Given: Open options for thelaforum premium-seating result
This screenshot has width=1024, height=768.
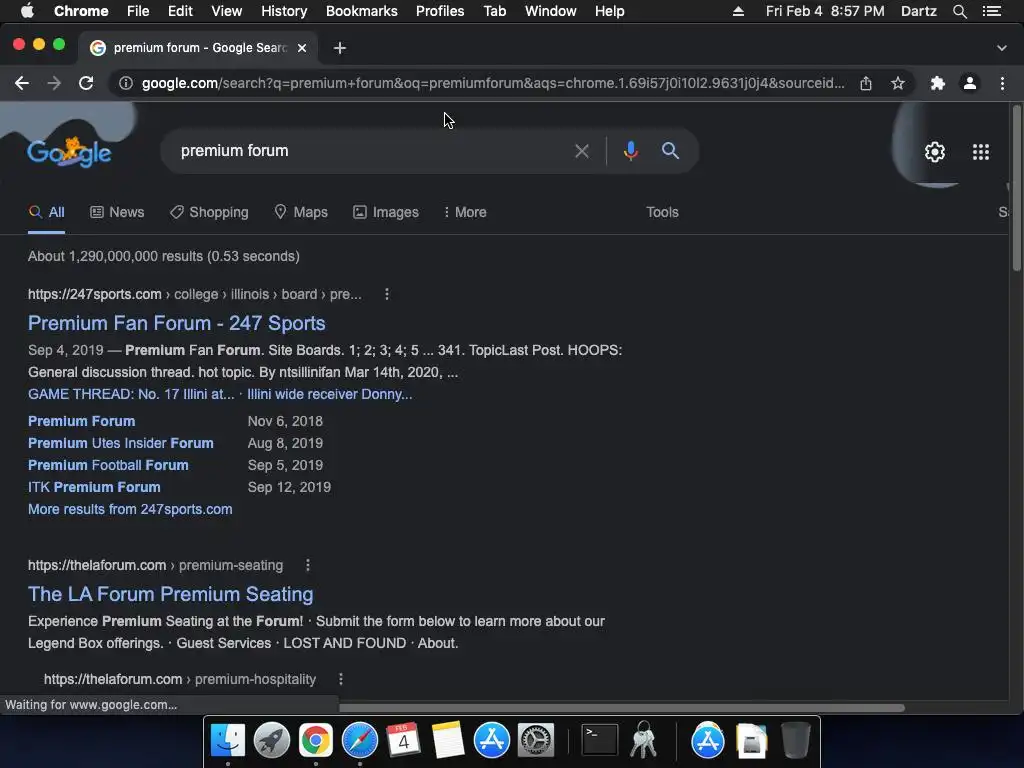Looking at the screenshot, I should coord(308,565).
